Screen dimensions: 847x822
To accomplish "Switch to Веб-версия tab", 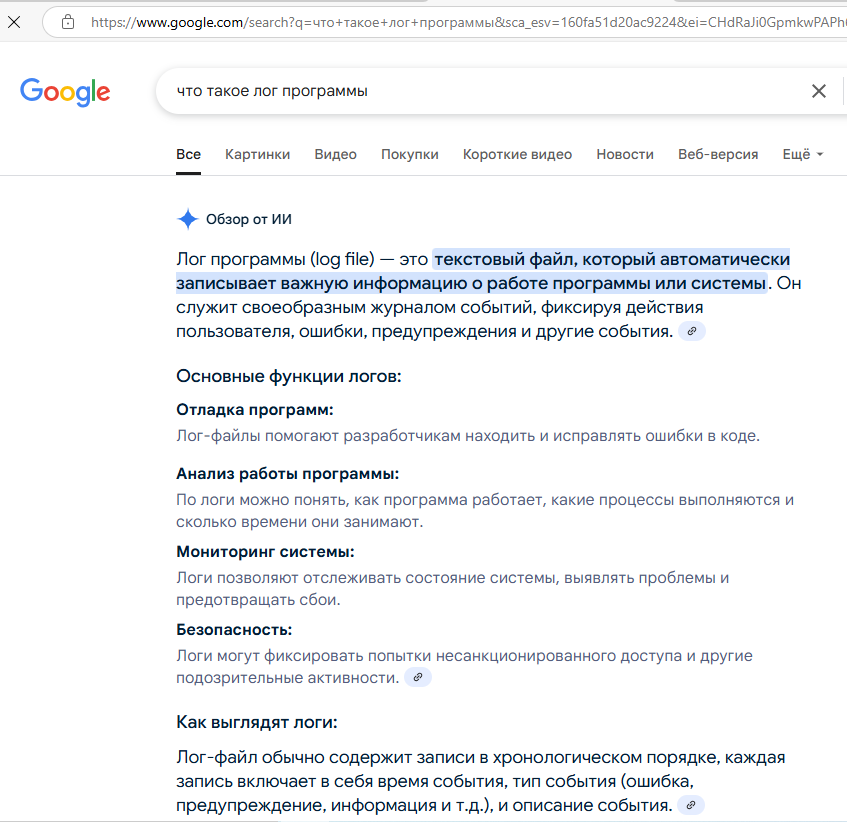I will [718, 154].
